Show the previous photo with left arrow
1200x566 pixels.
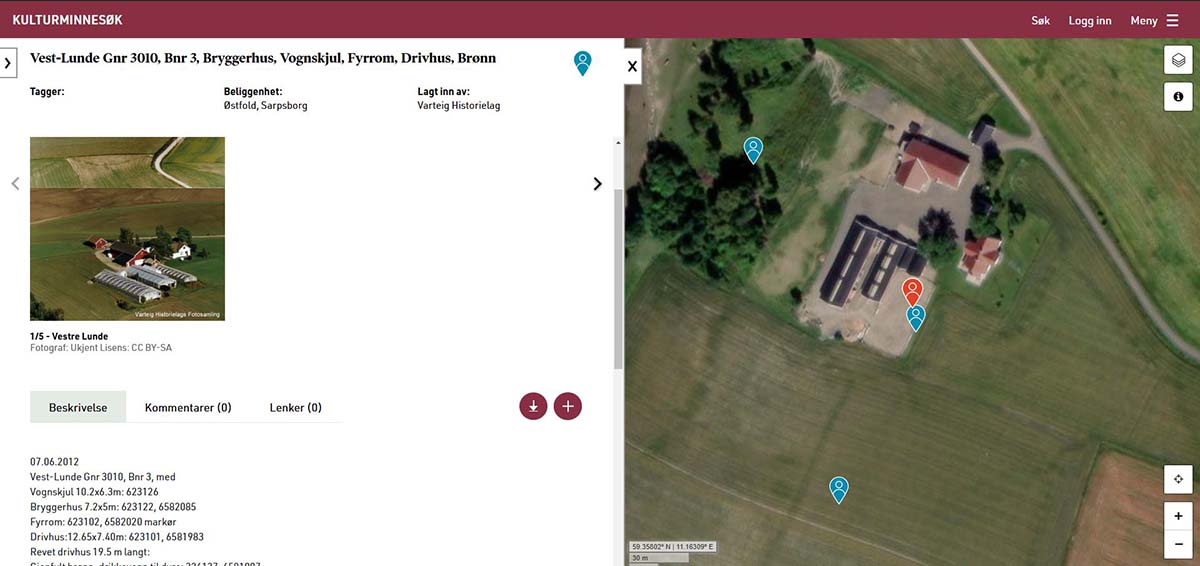[x=15, y=183]
